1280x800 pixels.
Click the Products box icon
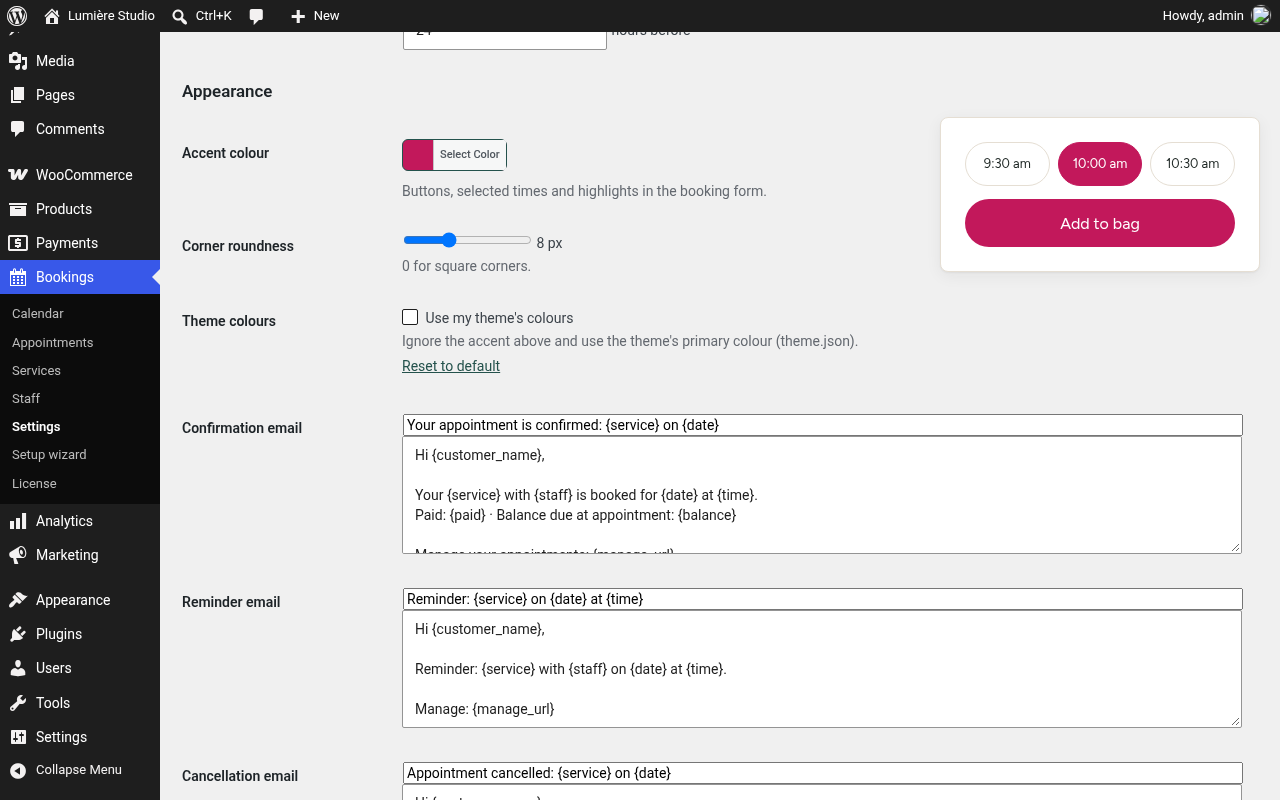tap(18, 209)
